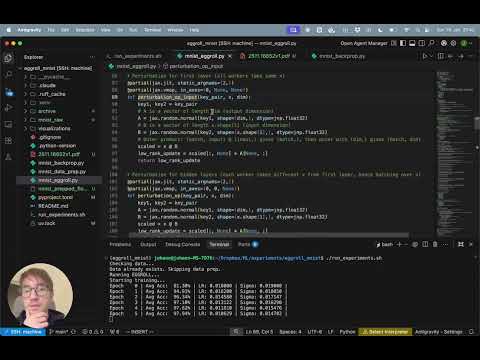Open mnist_backprop.py in explorer
Viewport: 480px width, 360px height.
[59, 163]
